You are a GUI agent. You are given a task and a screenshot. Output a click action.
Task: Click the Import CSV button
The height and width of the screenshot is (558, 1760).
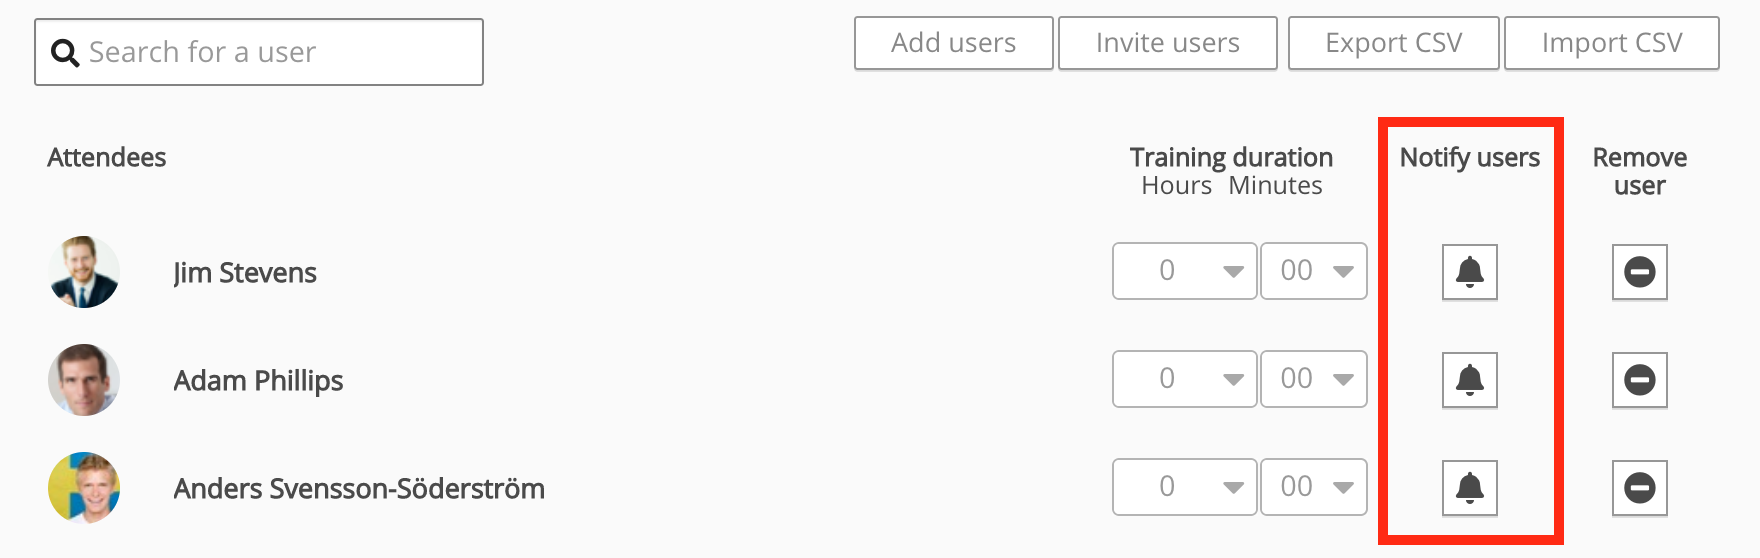1611,43
